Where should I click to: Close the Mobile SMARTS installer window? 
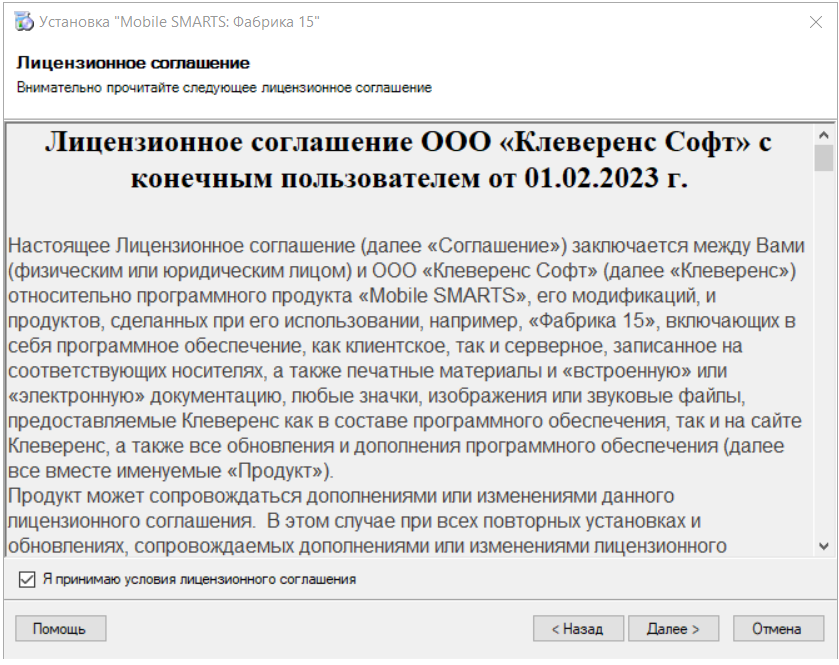(815, 22)
